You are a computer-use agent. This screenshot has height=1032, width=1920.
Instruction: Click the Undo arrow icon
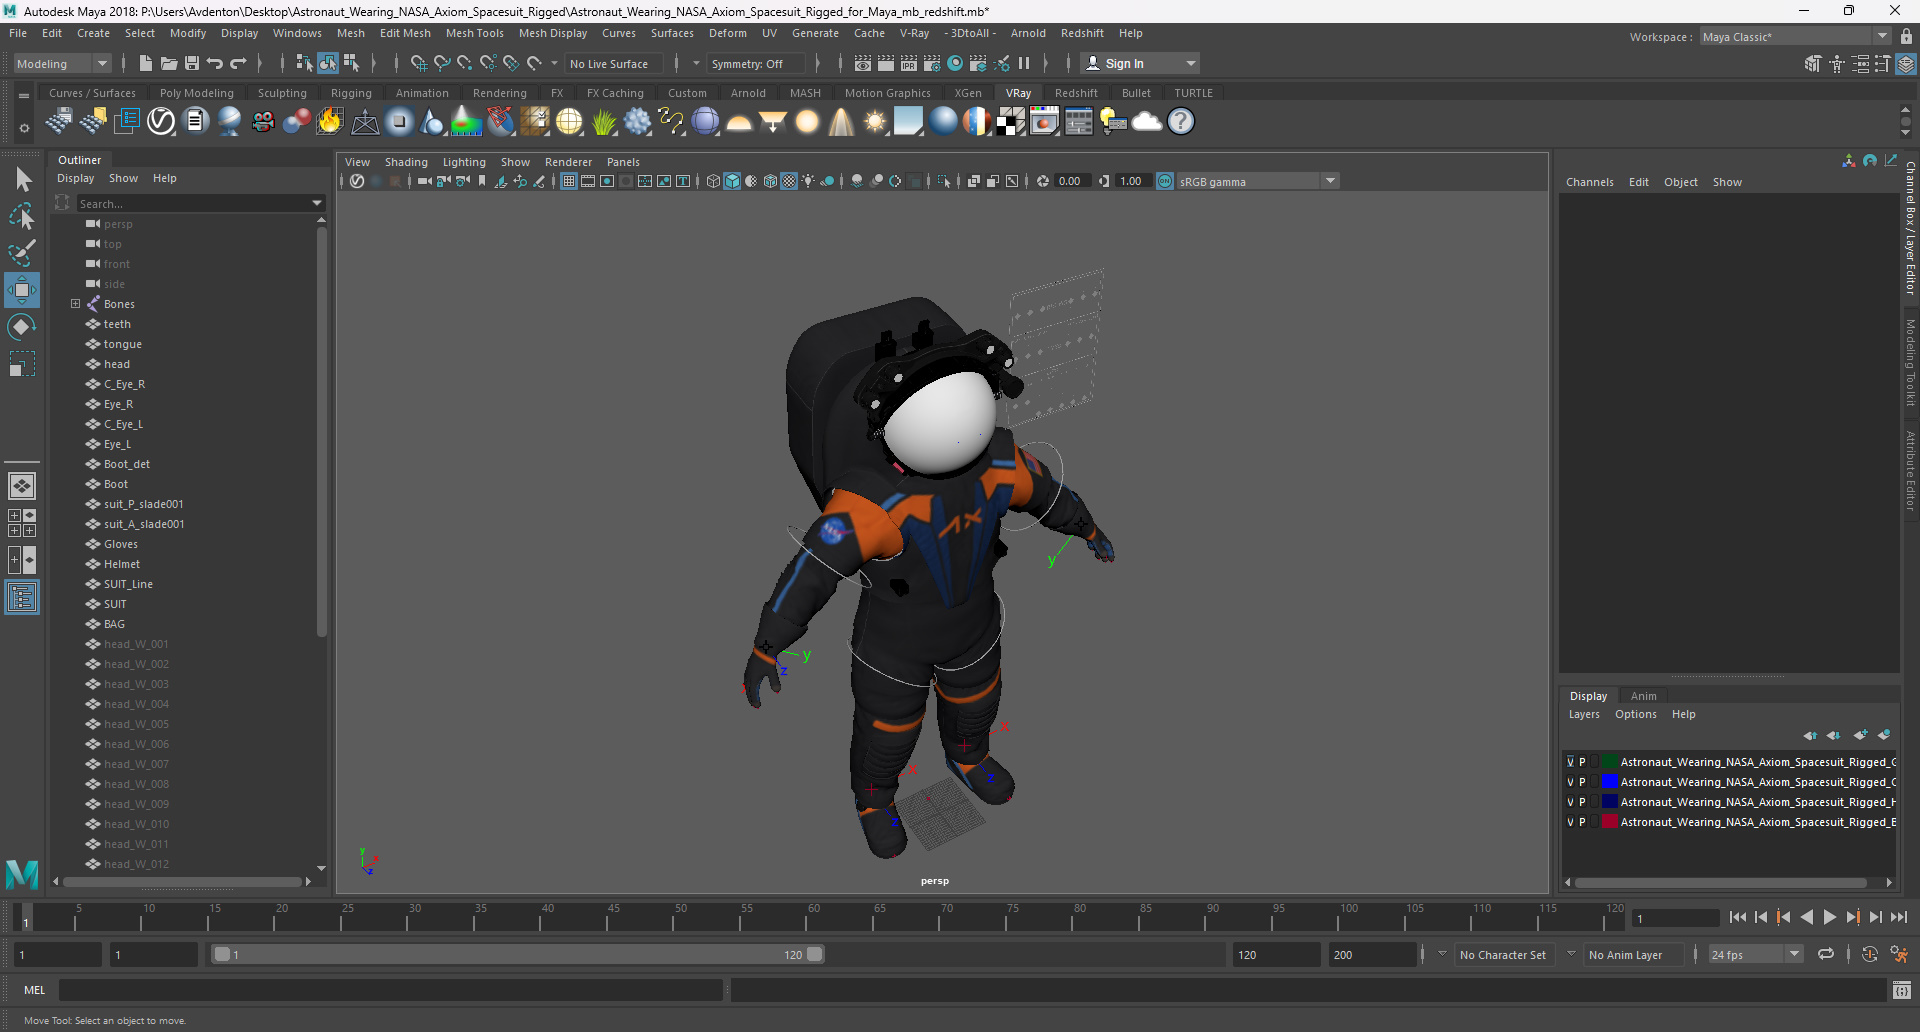215,64
